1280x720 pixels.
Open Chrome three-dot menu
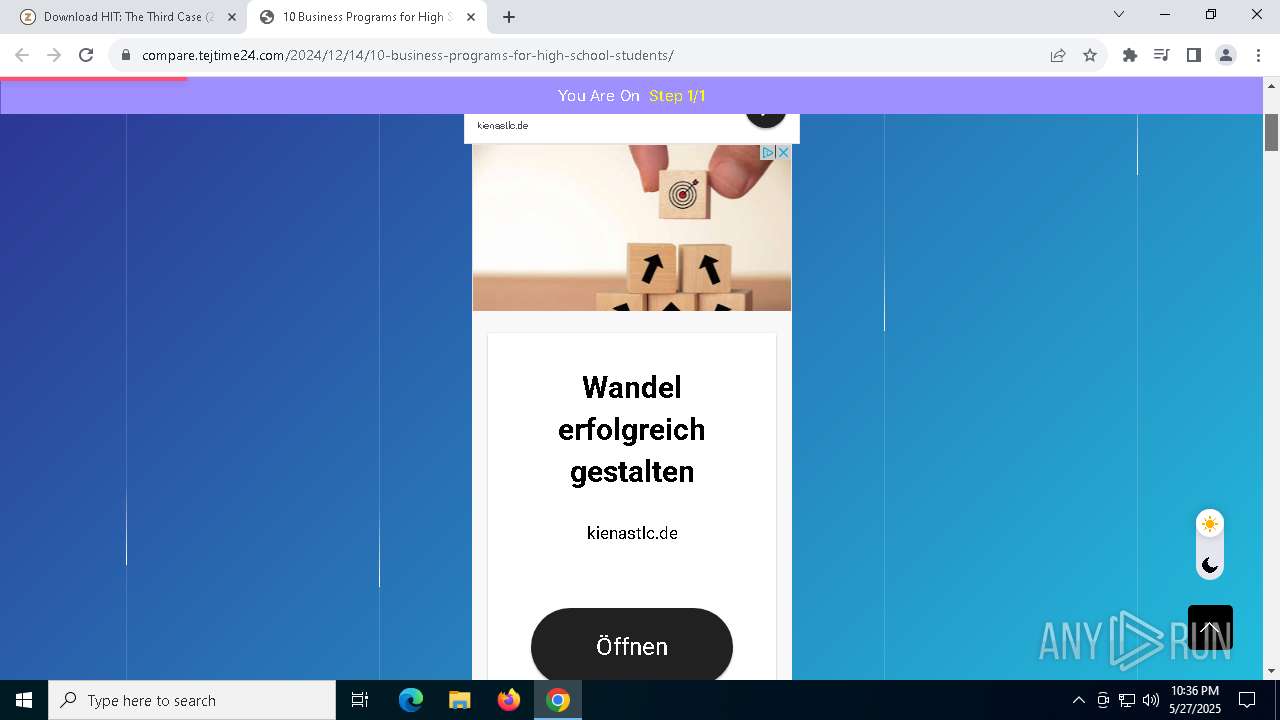coord(1258,55)
